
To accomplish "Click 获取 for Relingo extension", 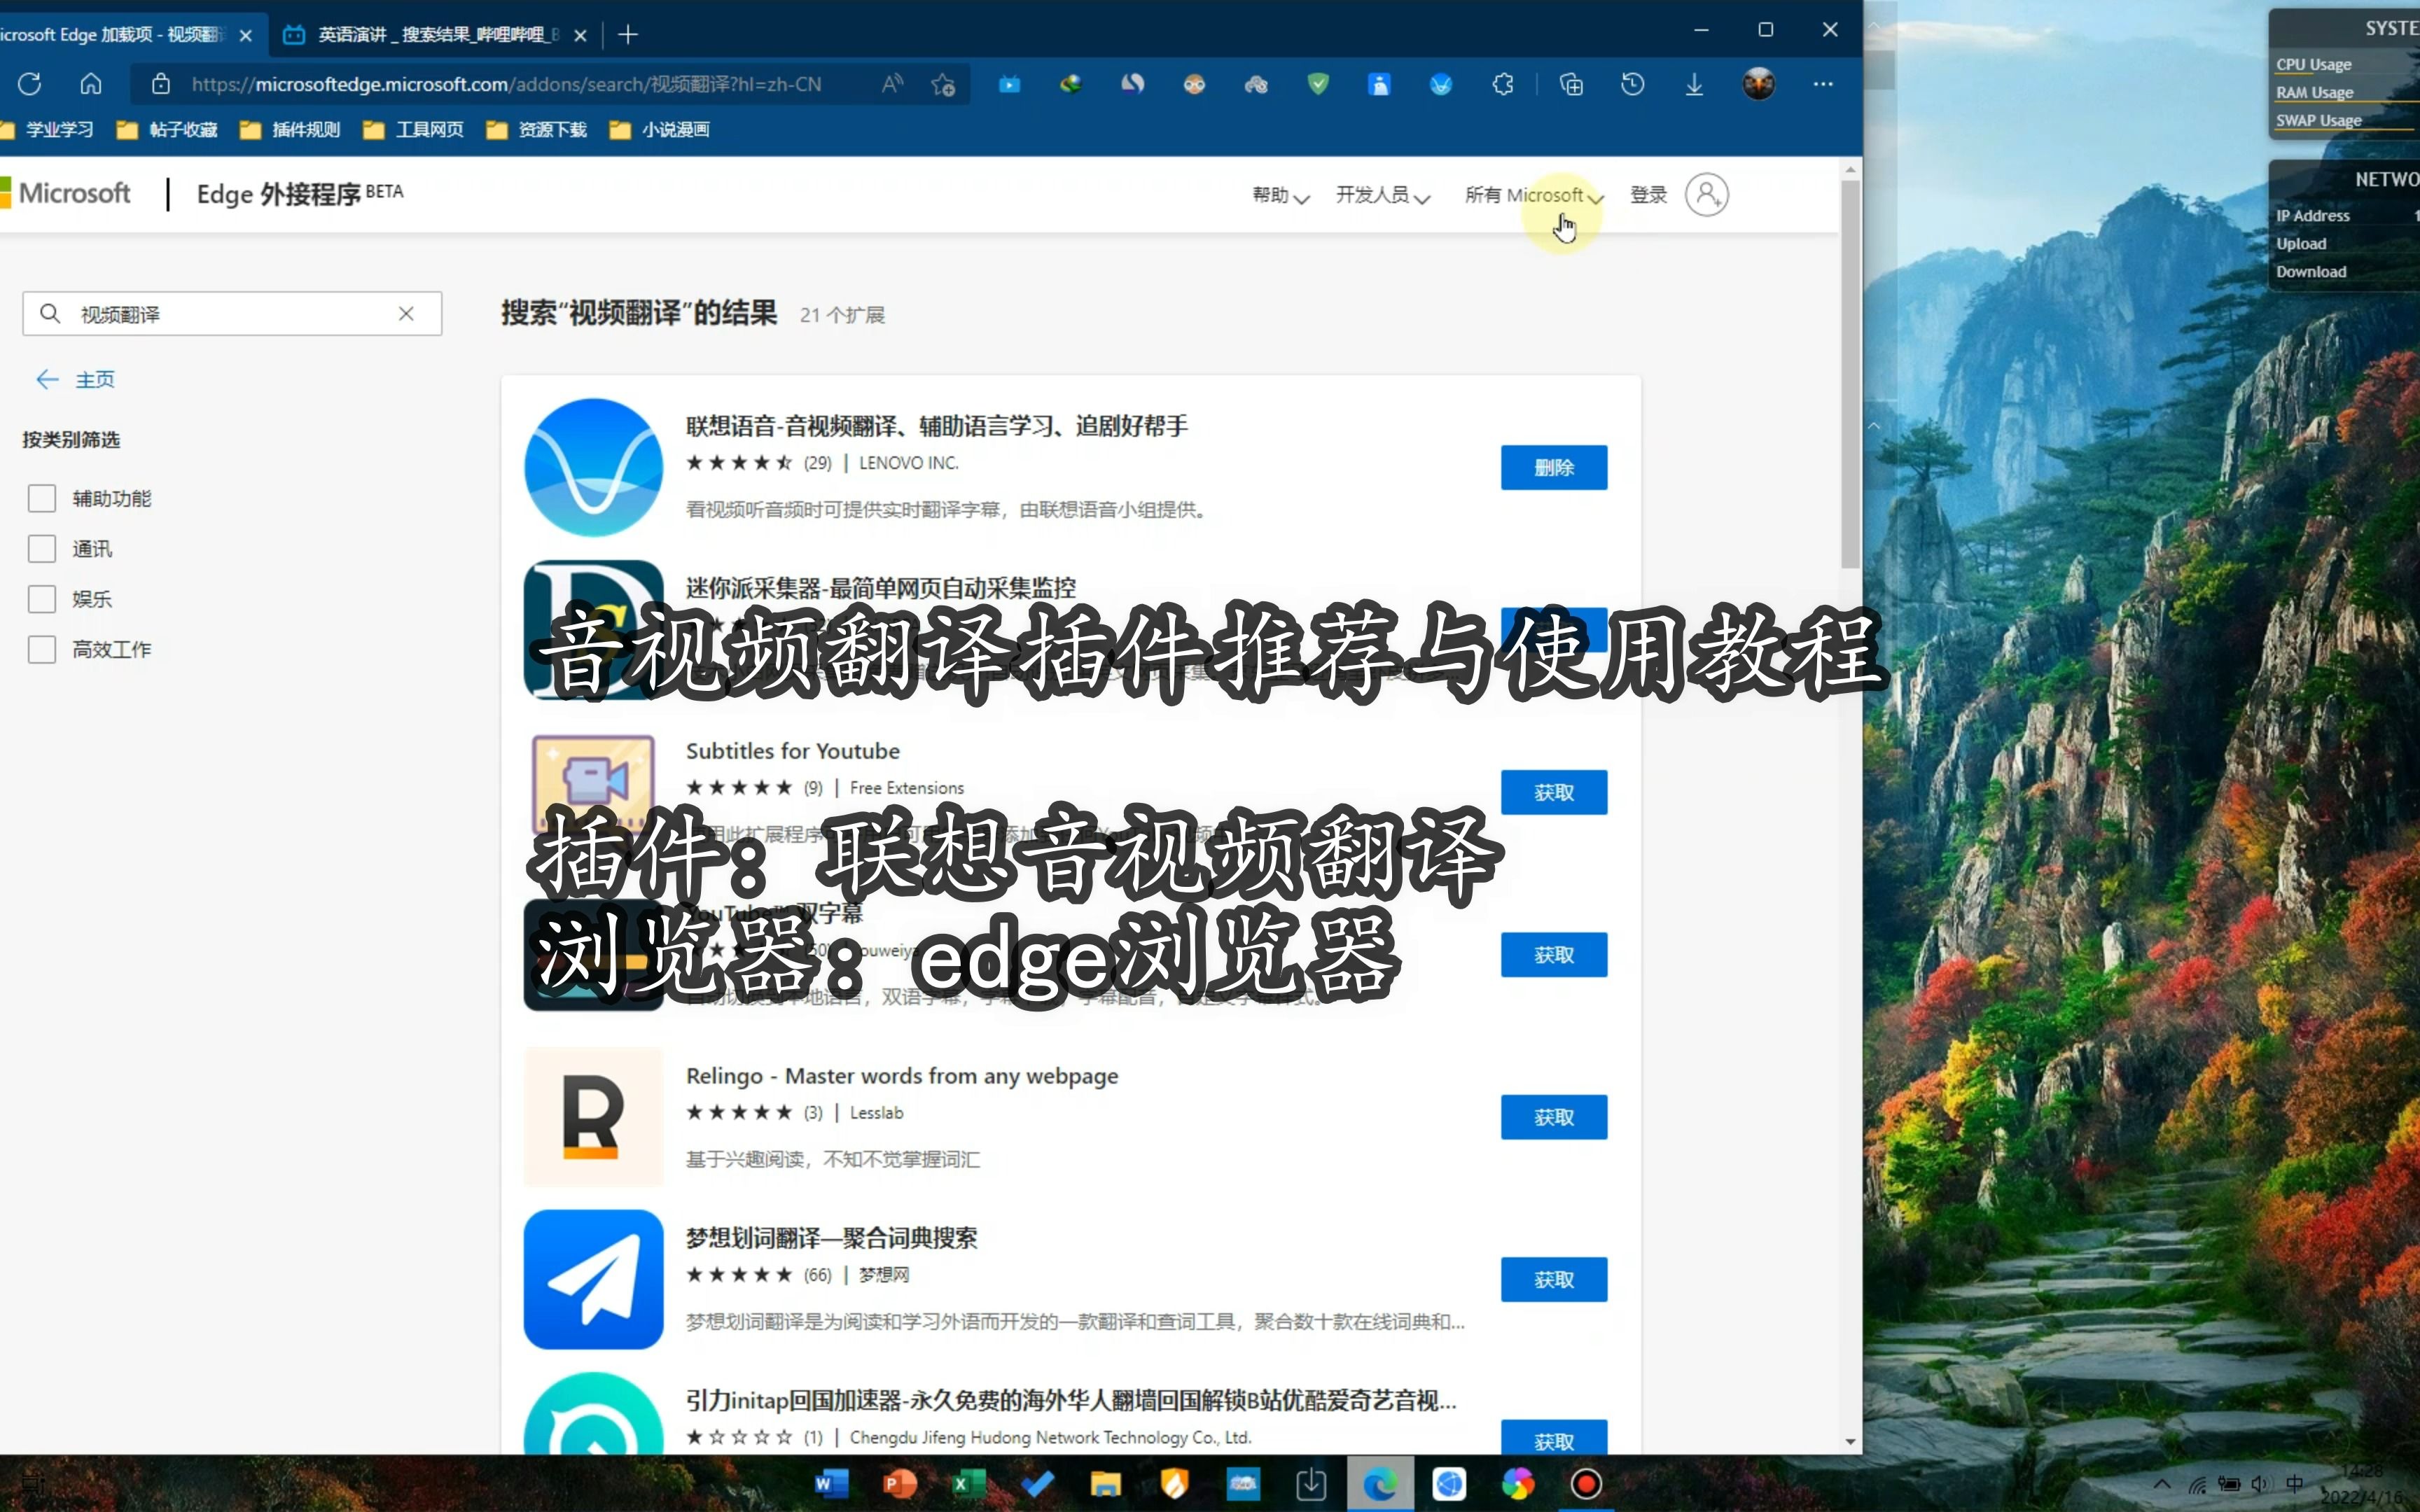I will tap(1554, 1117).
